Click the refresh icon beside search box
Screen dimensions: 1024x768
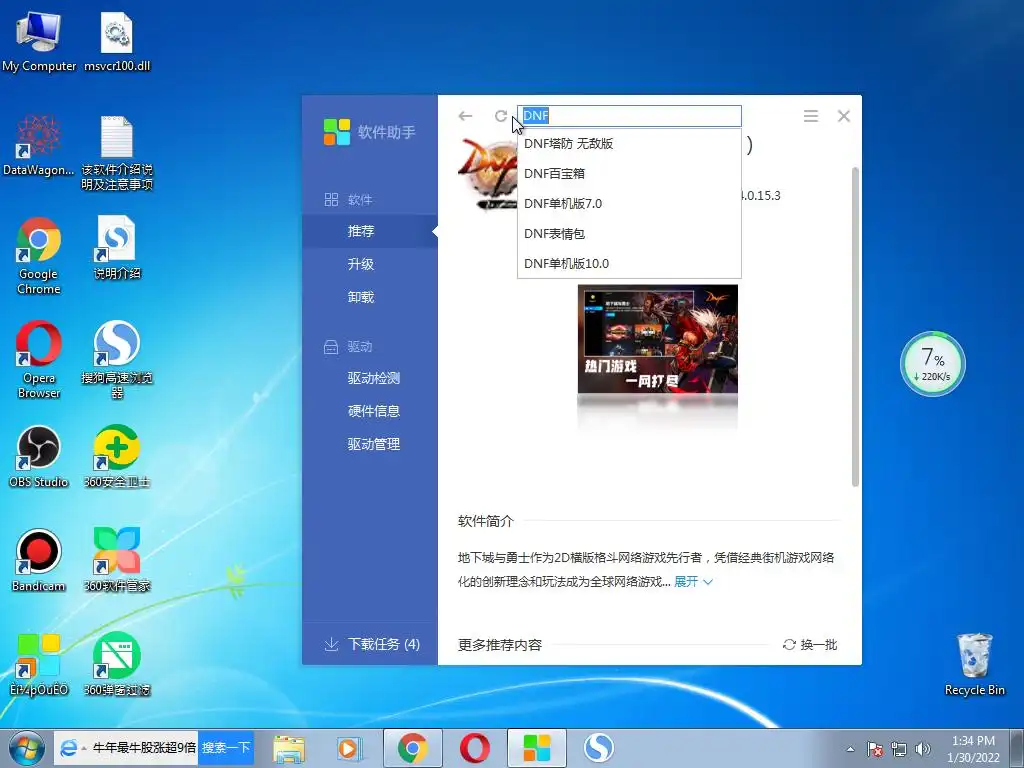click(x=501, y=116)
